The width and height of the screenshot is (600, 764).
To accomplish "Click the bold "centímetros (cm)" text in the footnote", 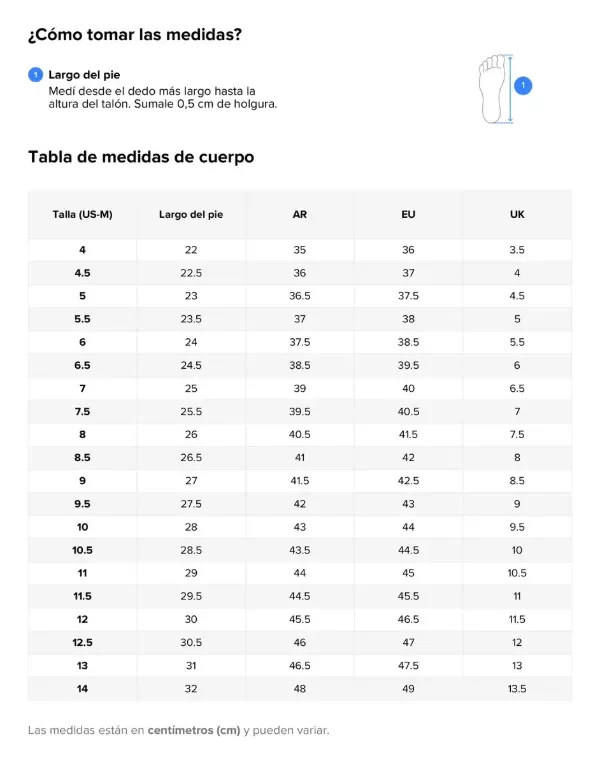I will (193, 730).
